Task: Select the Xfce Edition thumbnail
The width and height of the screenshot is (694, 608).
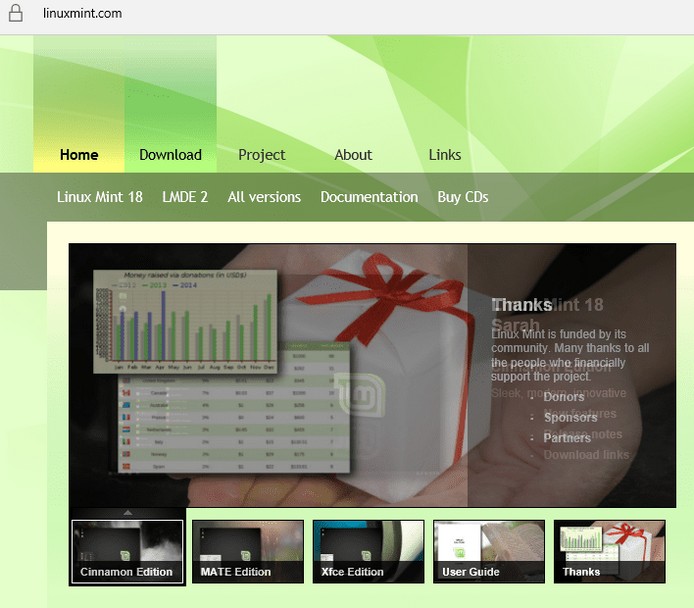Action: pos(368,551)
